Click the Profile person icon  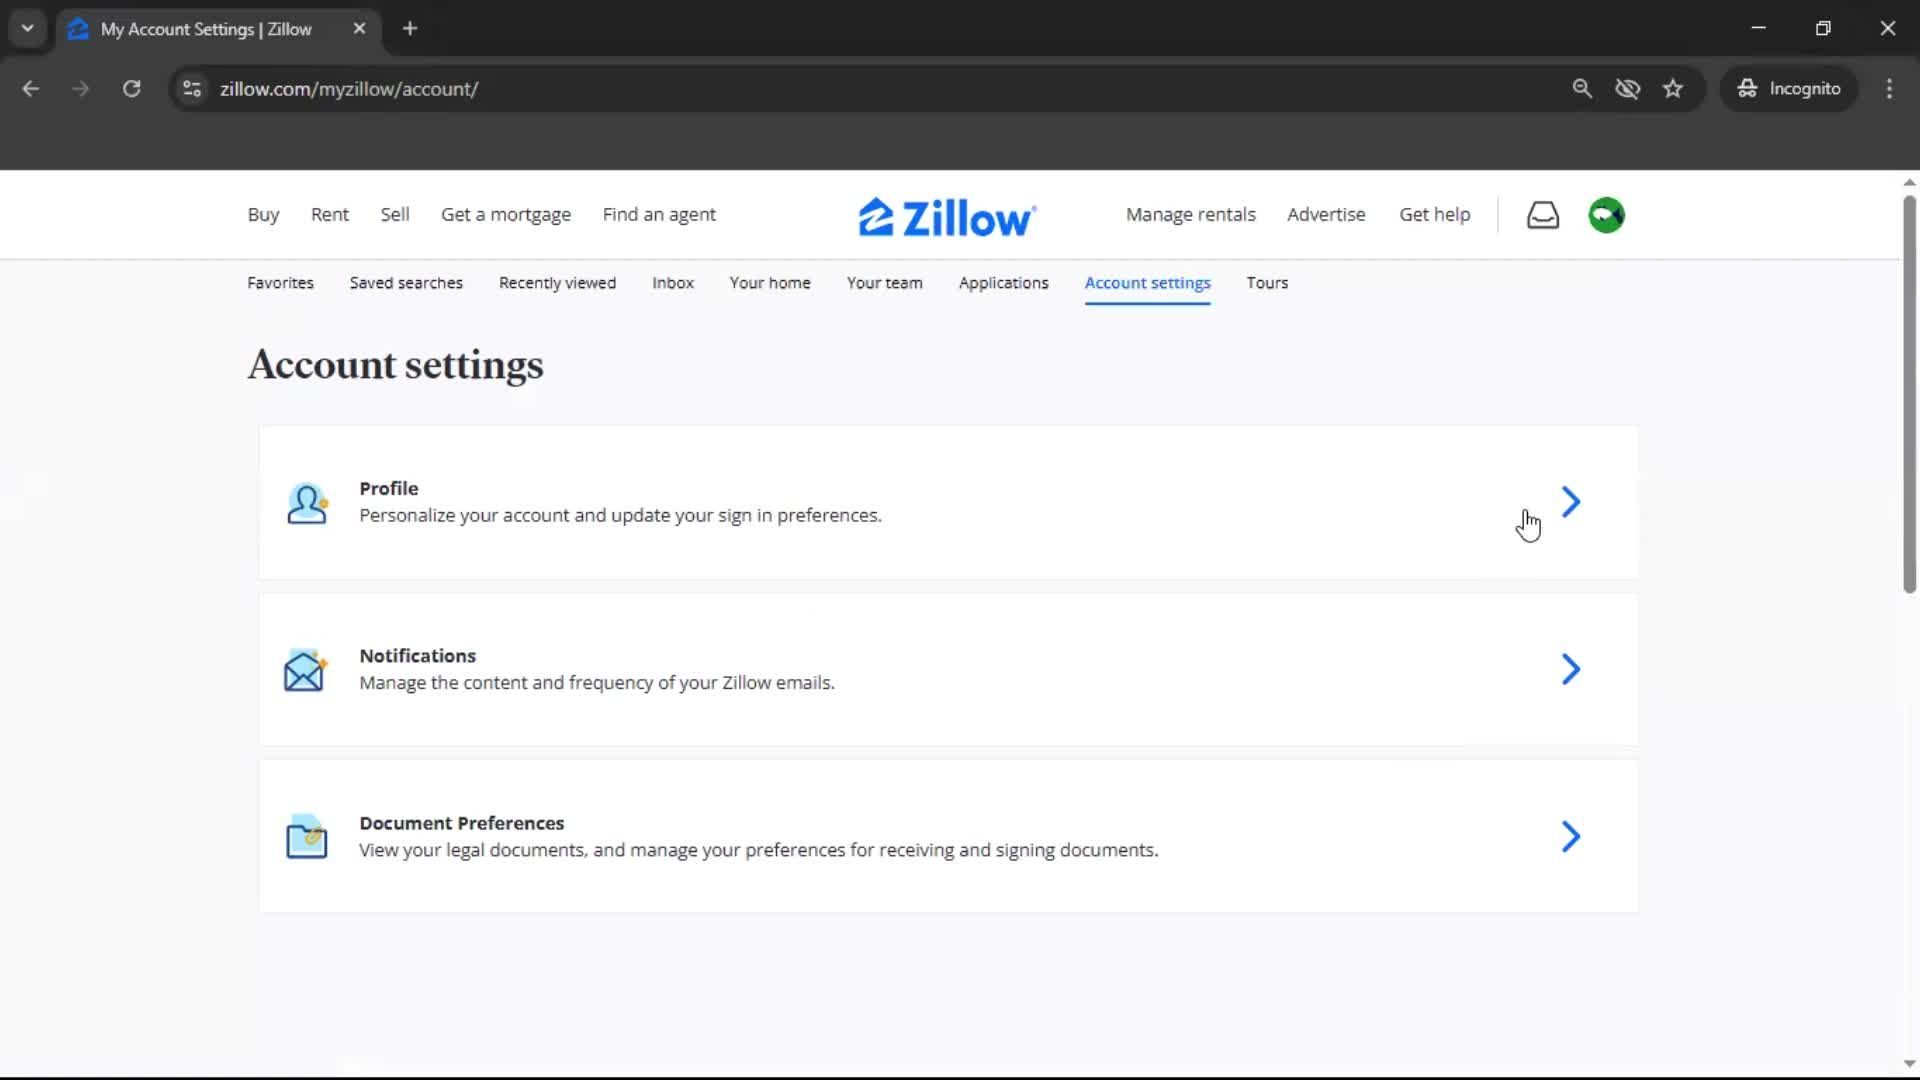point(306,503)
